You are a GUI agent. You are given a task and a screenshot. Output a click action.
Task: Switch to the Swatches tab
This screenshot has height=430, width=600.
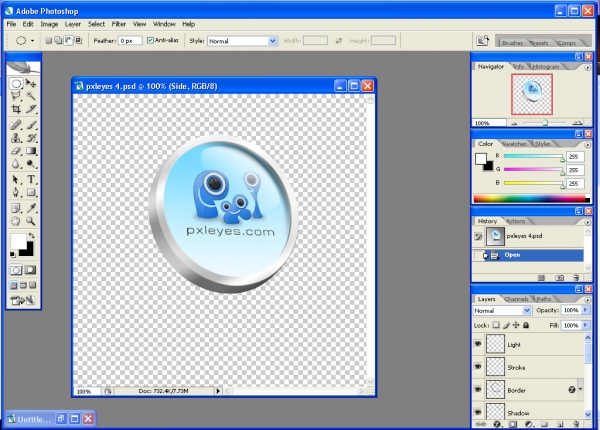514,144
